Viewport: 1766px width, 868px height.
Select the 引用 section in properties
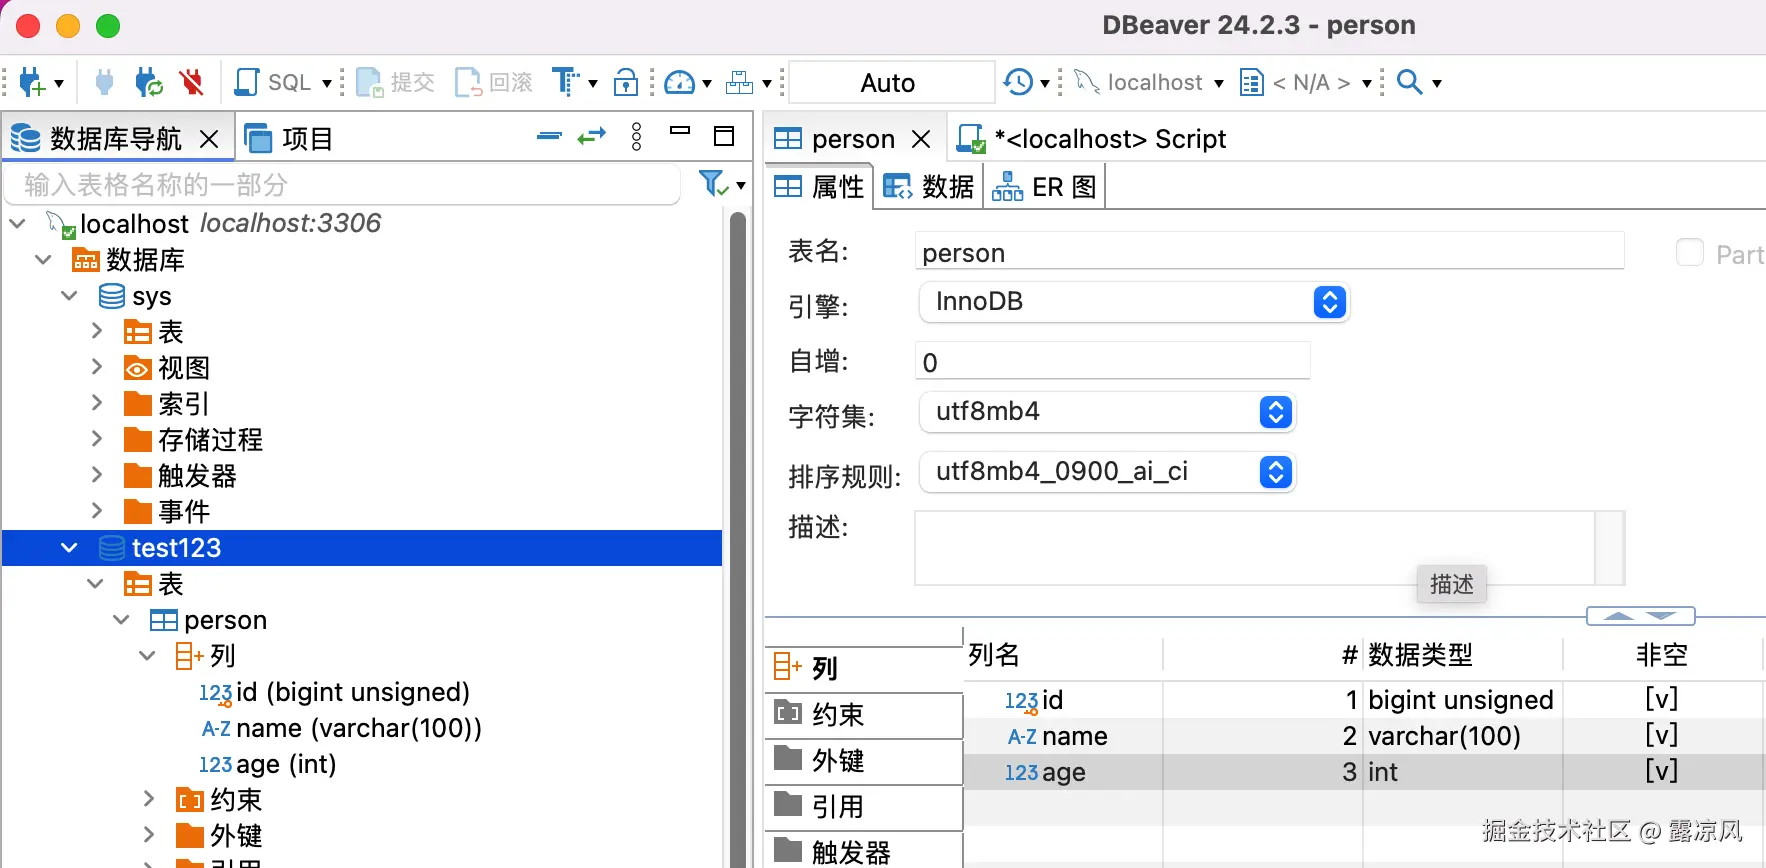point(864,806)
